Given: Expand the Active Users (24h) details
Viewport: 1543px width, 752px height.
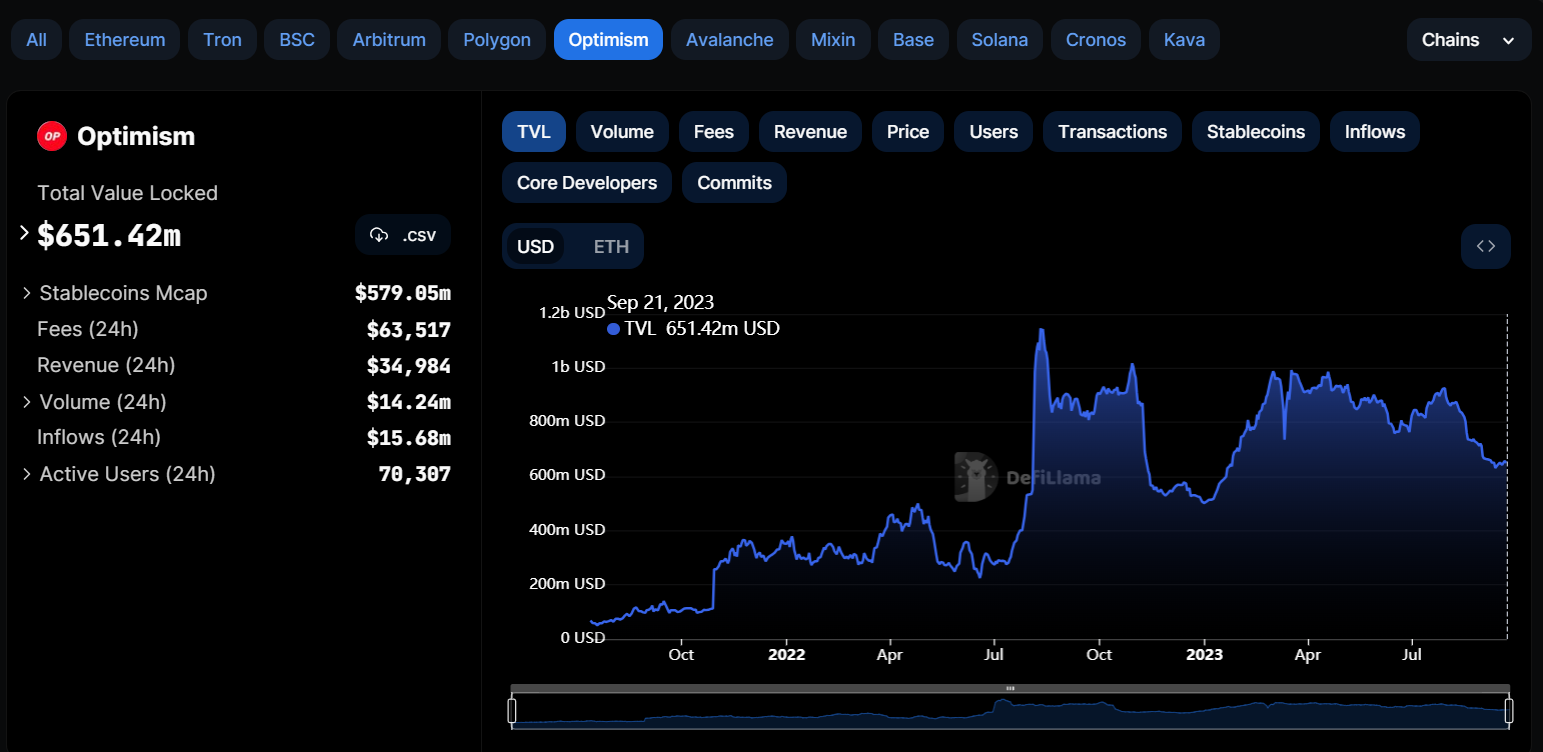Looking at the screenshot, I should (26, 474).
